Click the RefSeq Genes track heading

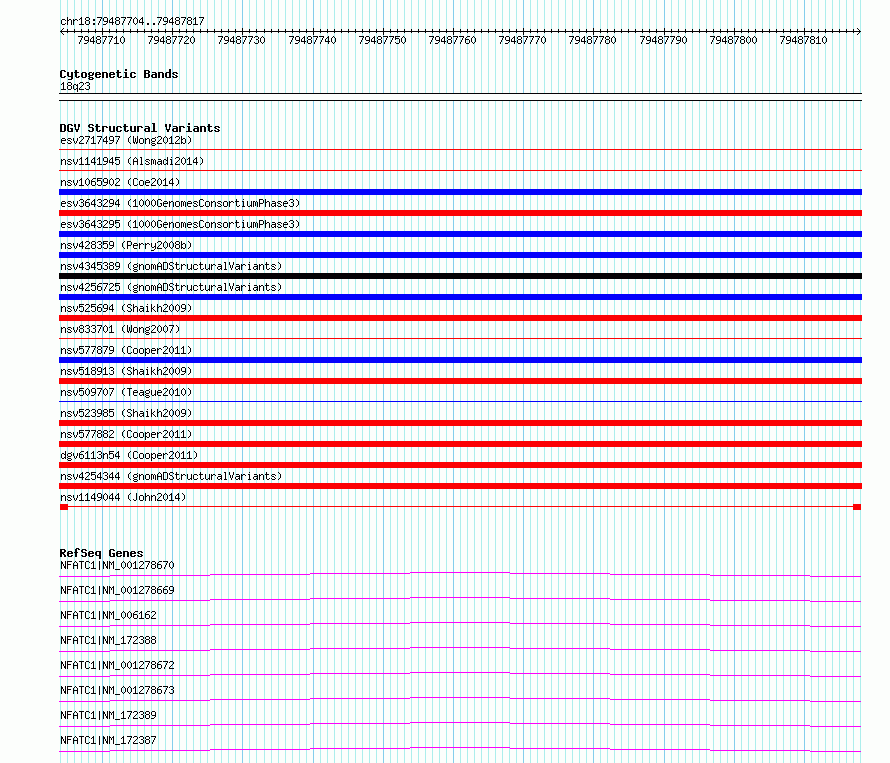click(x=101, y=553)
